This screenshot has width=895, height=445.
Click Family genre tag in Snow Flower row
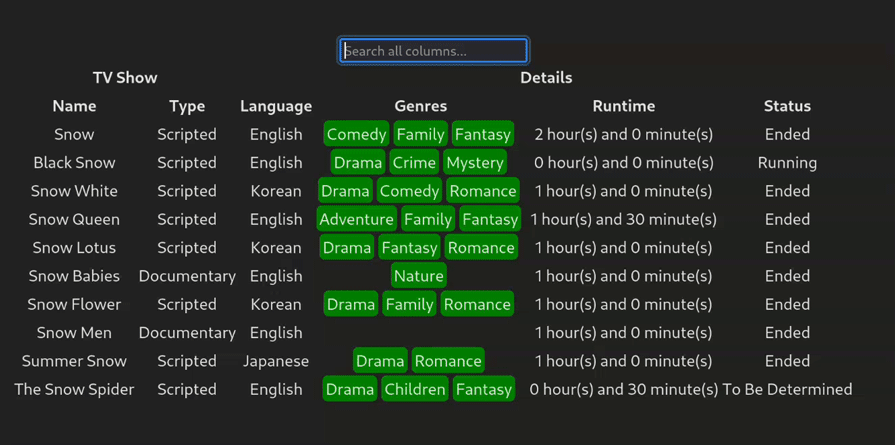pos(409,305)
